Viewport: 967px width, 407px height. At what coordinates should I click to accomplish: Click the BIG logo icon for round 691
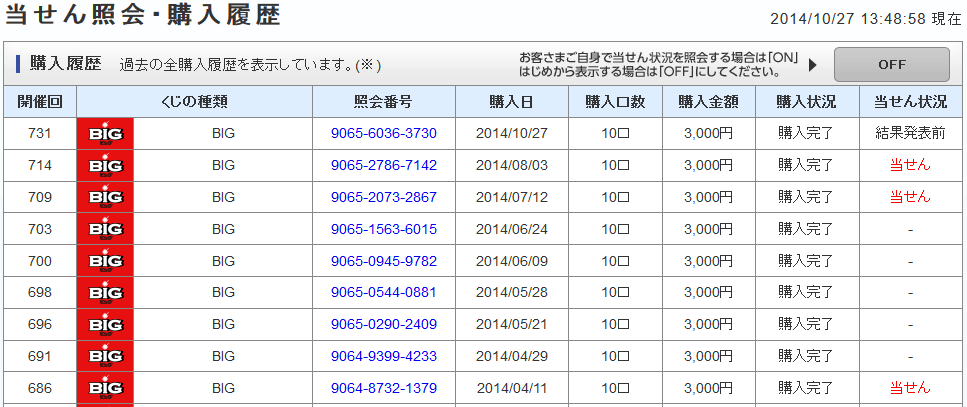(105, 356)
